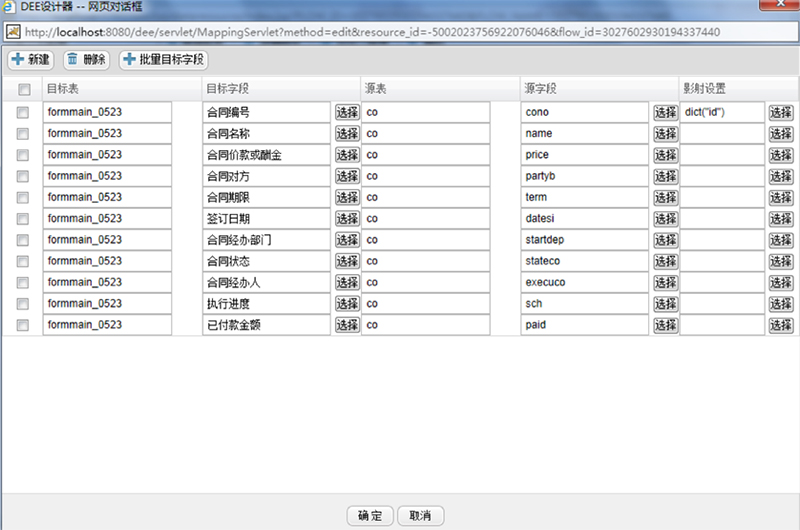Screen dimensions: 800x530
Task: Tick the checkbox for the 已付款金额 row
Action: tap(23, 325)
